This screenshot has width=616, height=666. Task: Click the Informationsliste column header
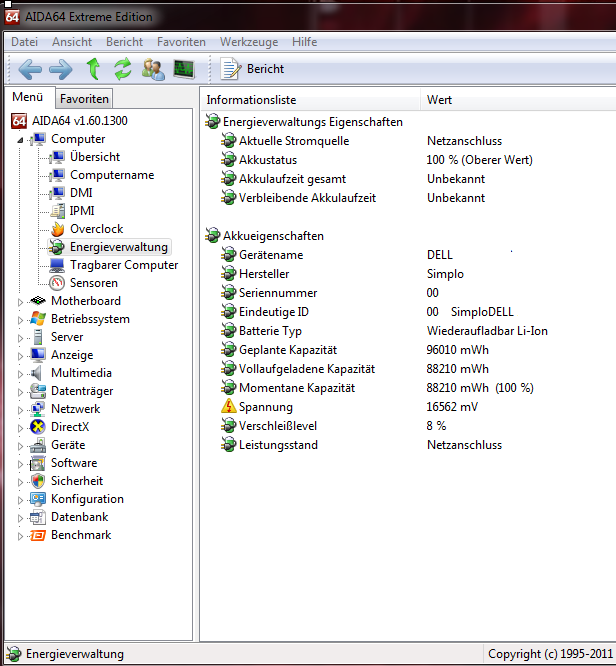[x=251, y=100]
